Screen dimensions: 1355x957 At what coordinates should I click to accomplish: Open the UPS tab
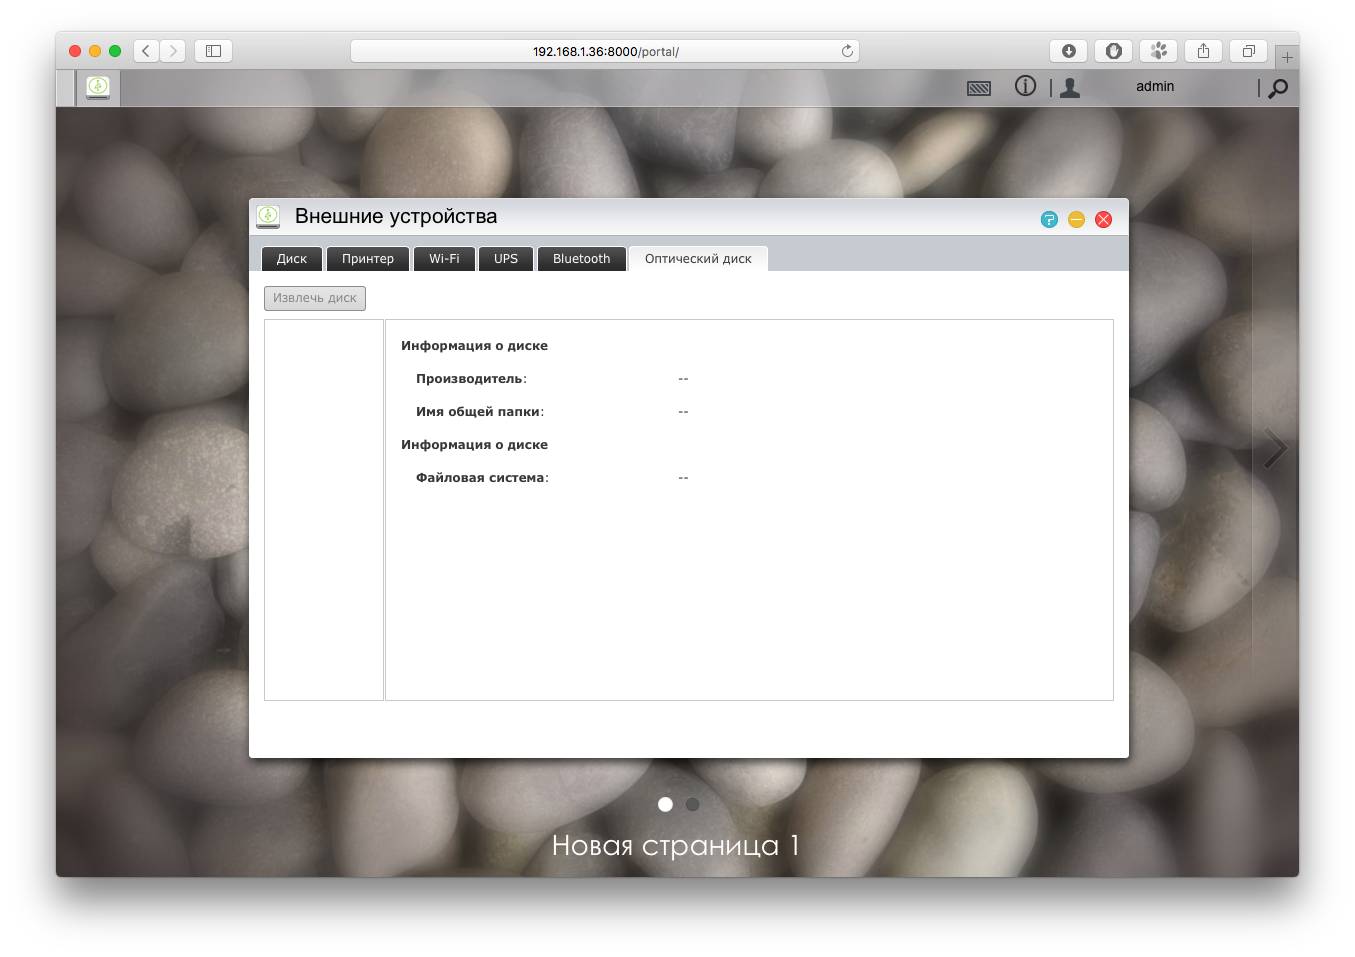pyautogui.click(x=506, y=259)
